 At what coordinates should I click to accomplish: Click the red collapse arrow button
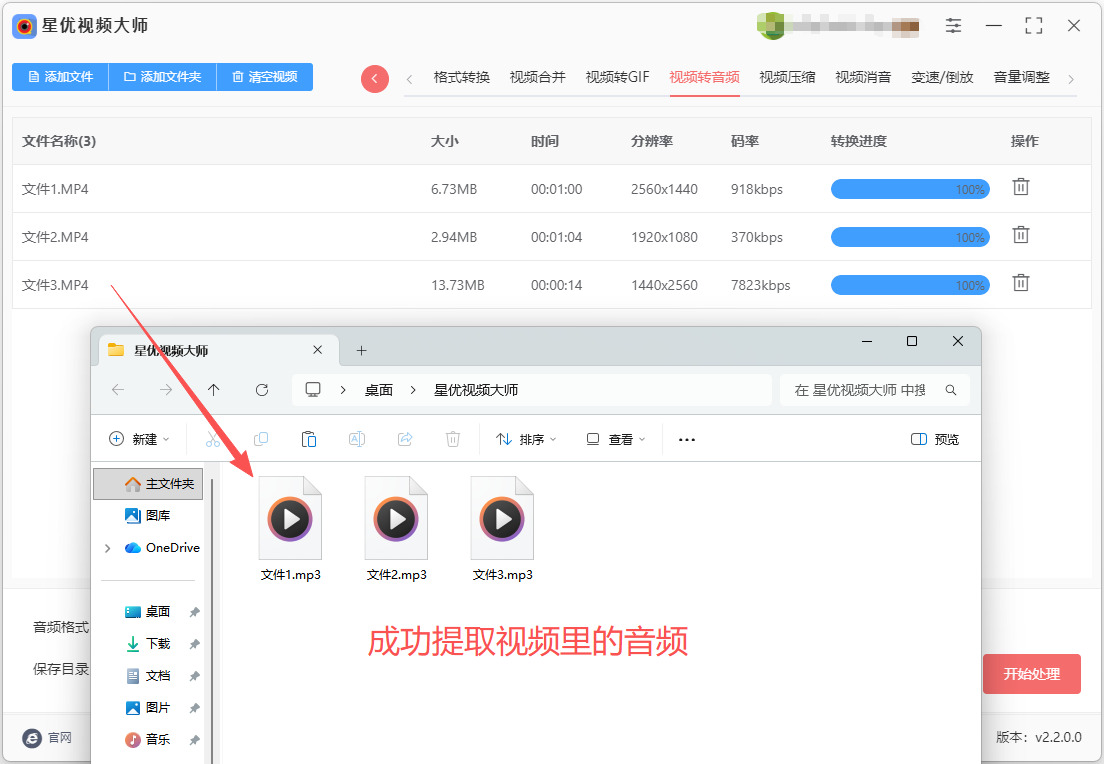tap(375, 79)
